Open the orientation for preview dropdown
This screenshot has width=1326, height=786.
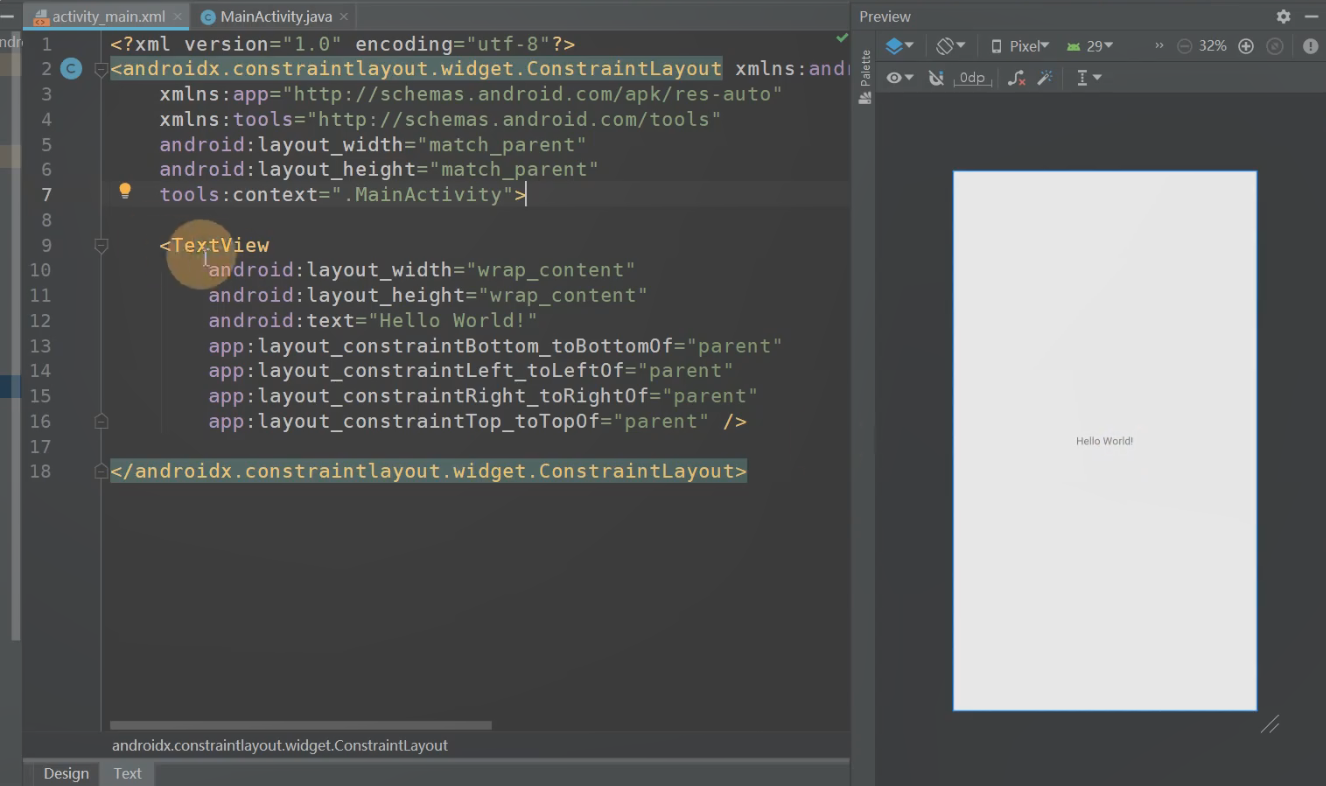(x=950, y=46)
